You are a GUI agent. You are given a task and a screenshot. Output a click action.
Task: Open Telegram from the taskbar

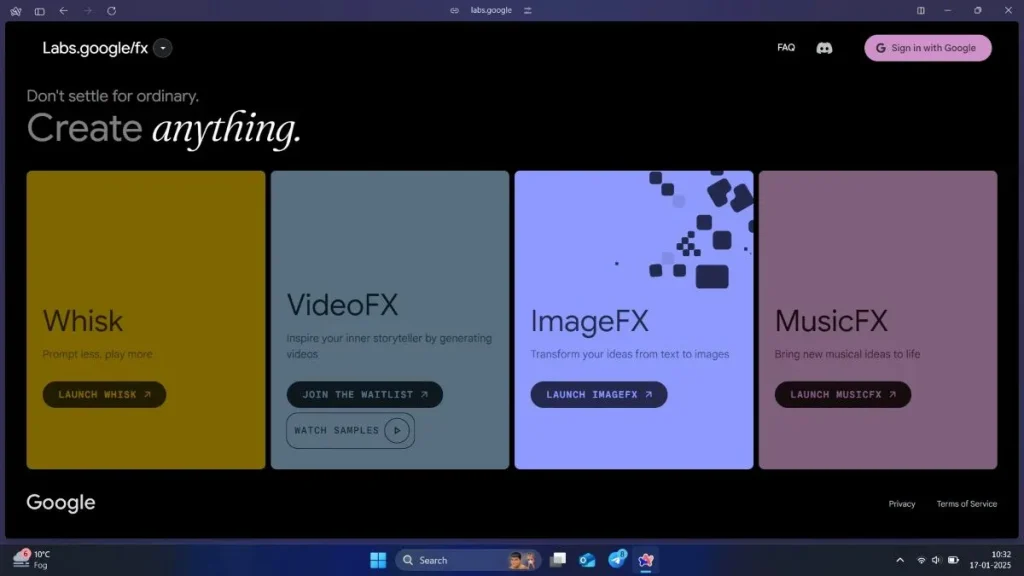(617, 559)
